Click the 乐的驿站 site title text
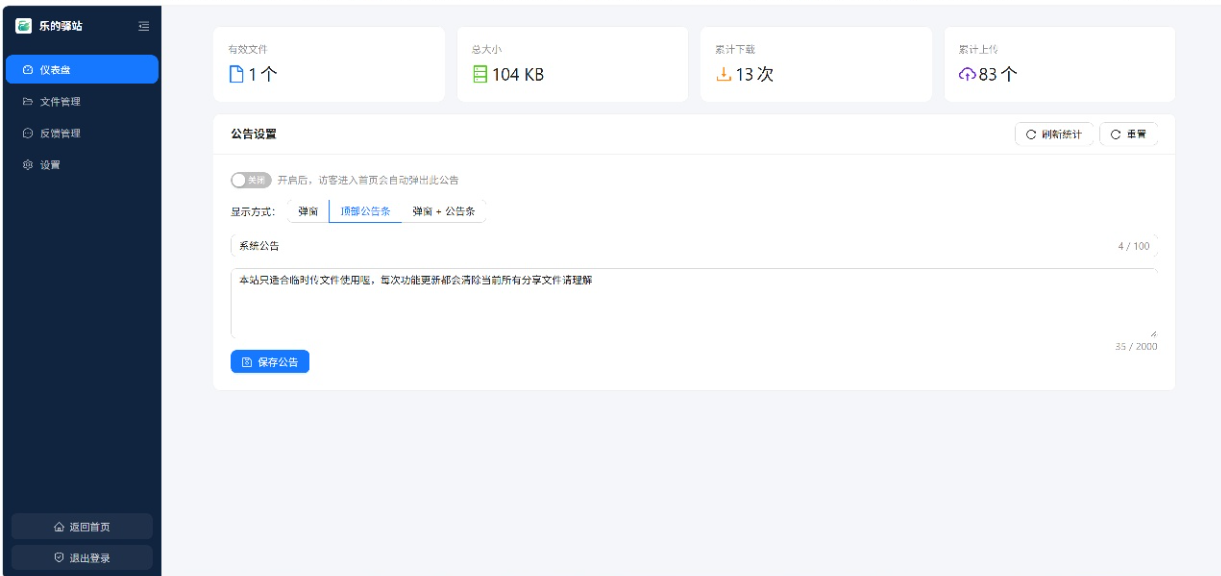1221x576 pixels. 60,26
